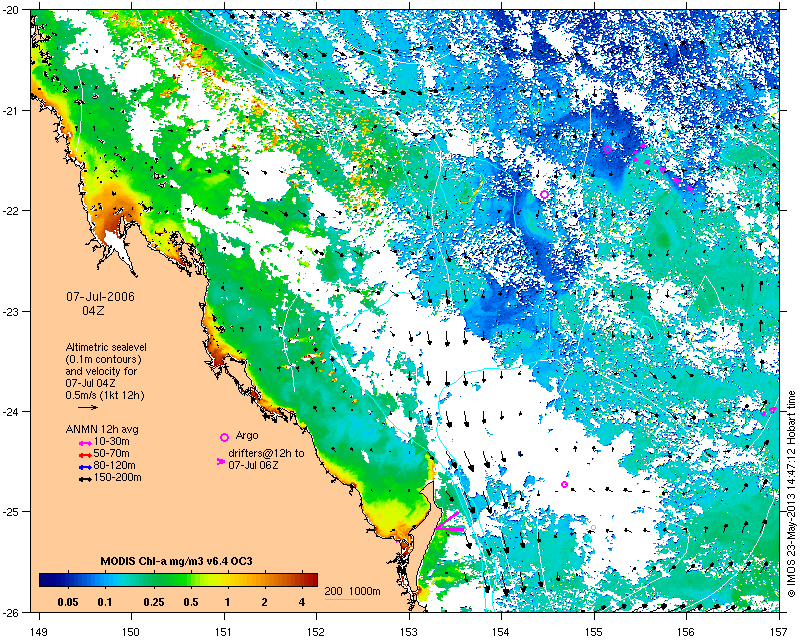Click the 'Altimetric sealevel' text
This screenshot has width=800, height=640.
click(106, 347)
